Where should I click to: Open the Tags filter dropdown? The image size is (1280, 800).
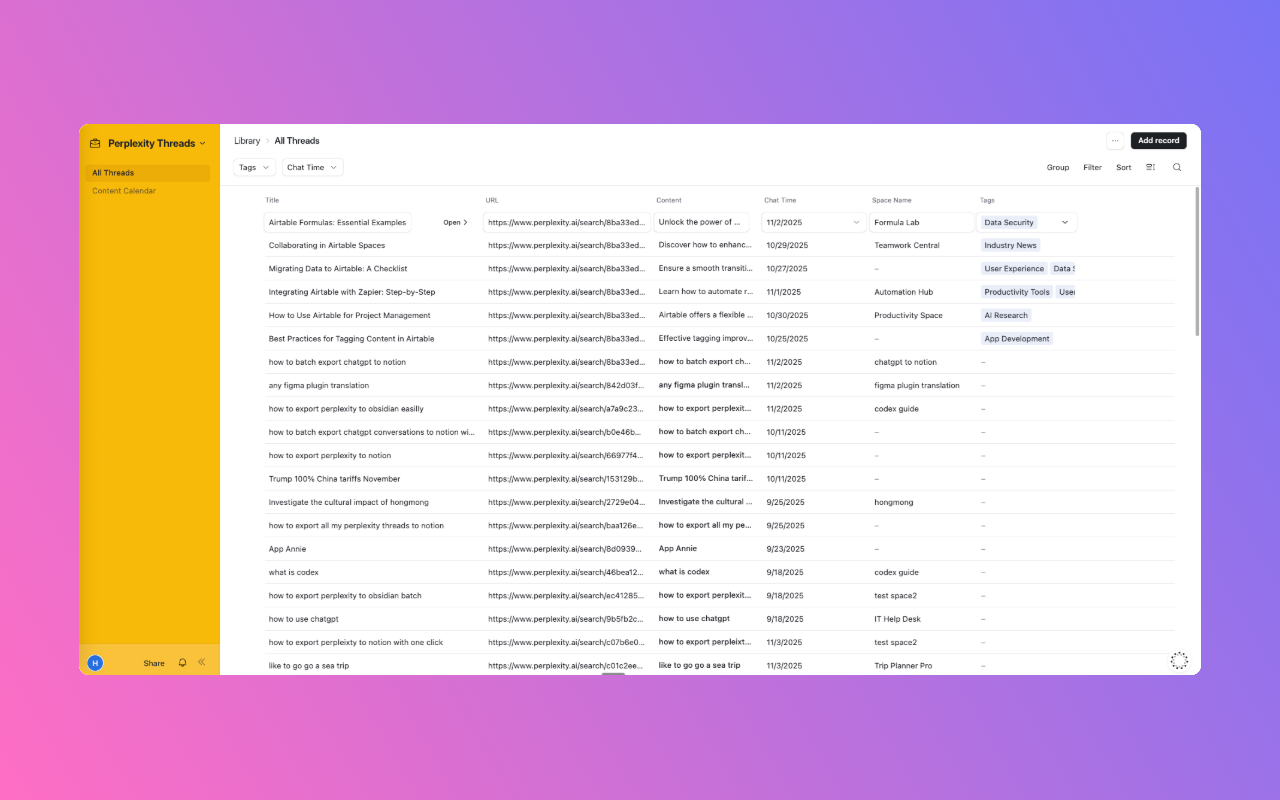(253, 167)
